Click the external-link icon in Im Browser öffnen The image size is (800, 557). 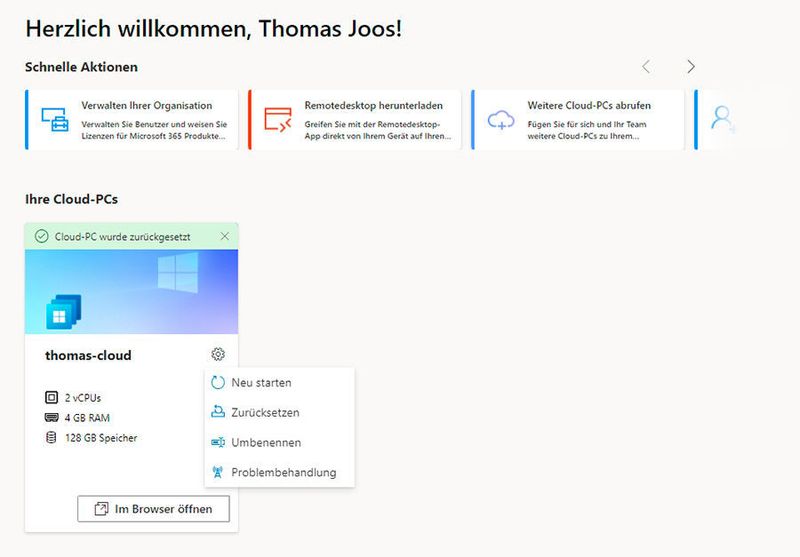101,509
